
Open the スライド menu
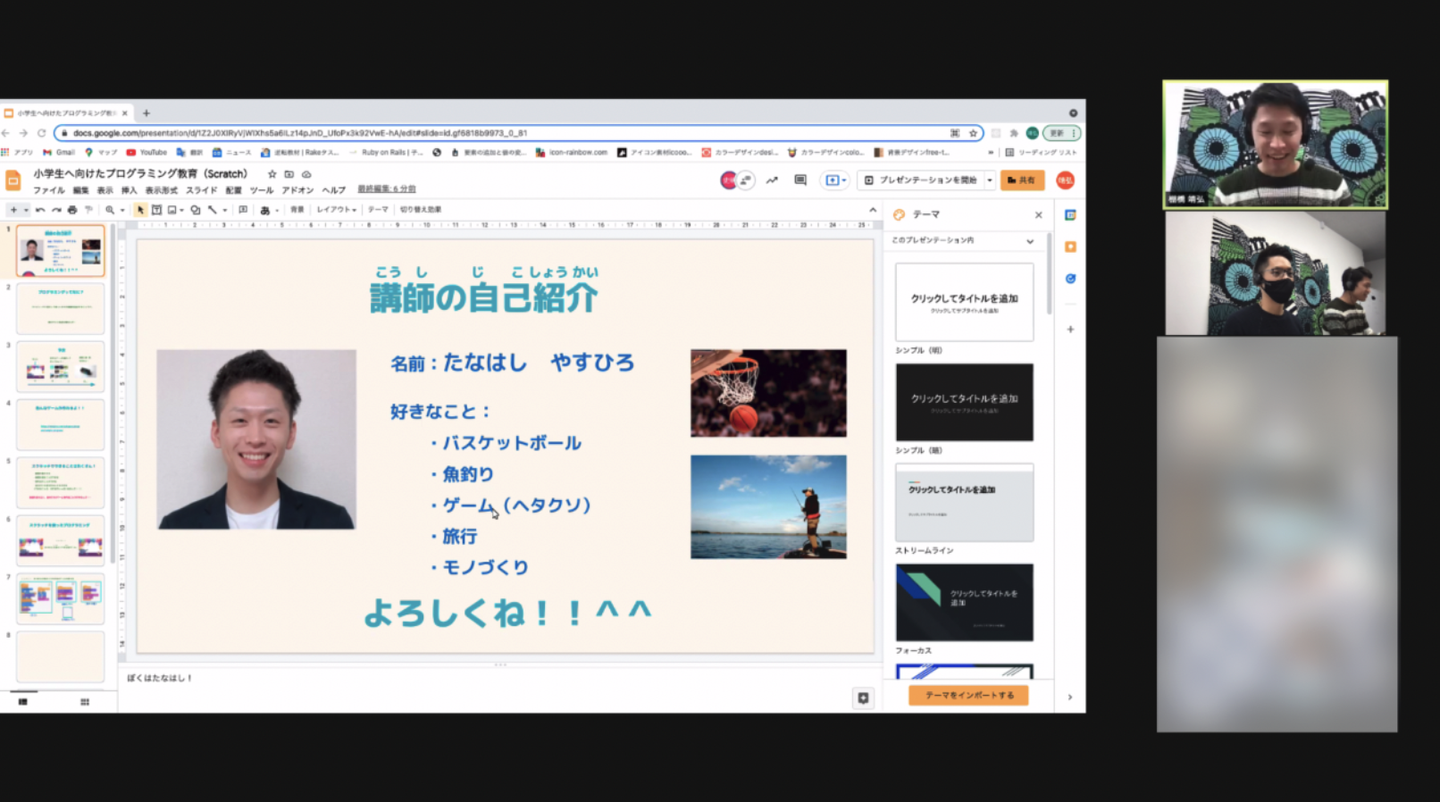(x=201, y=190)
